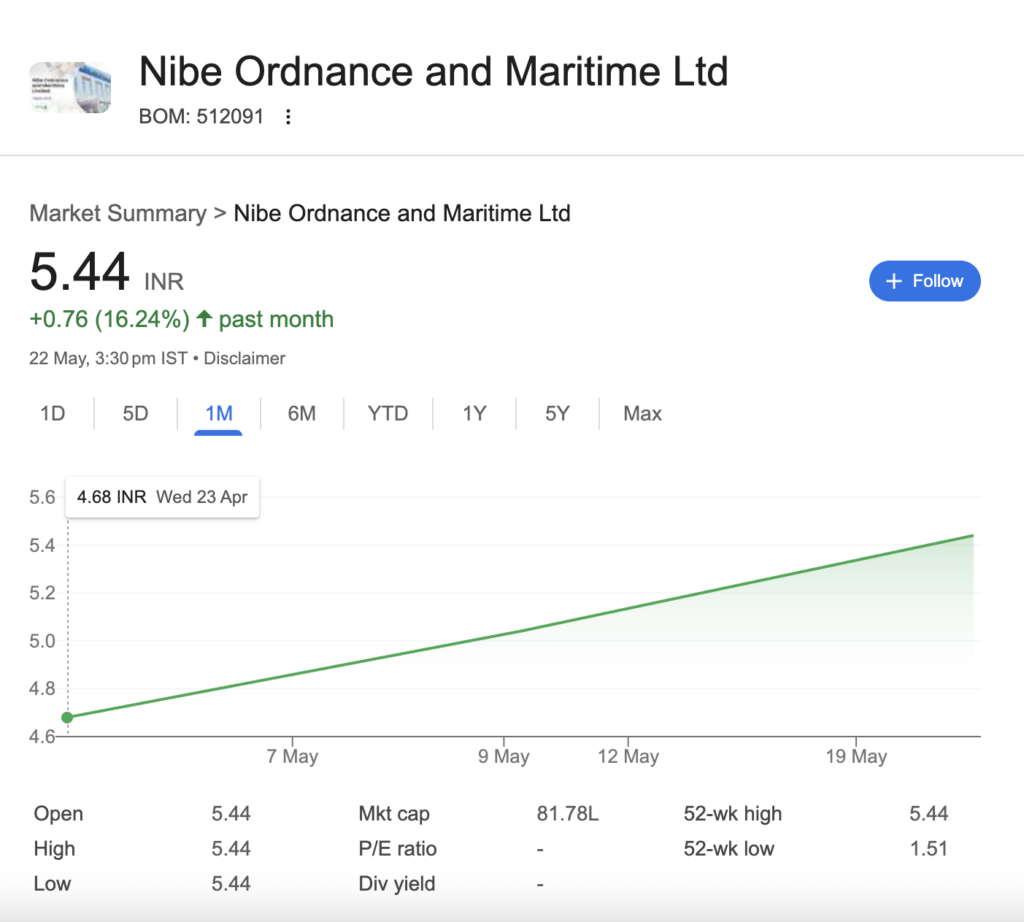This screenshot has width=1024, height=922.
Task: Switch chart to 1D range
Action: pos(53,413)
